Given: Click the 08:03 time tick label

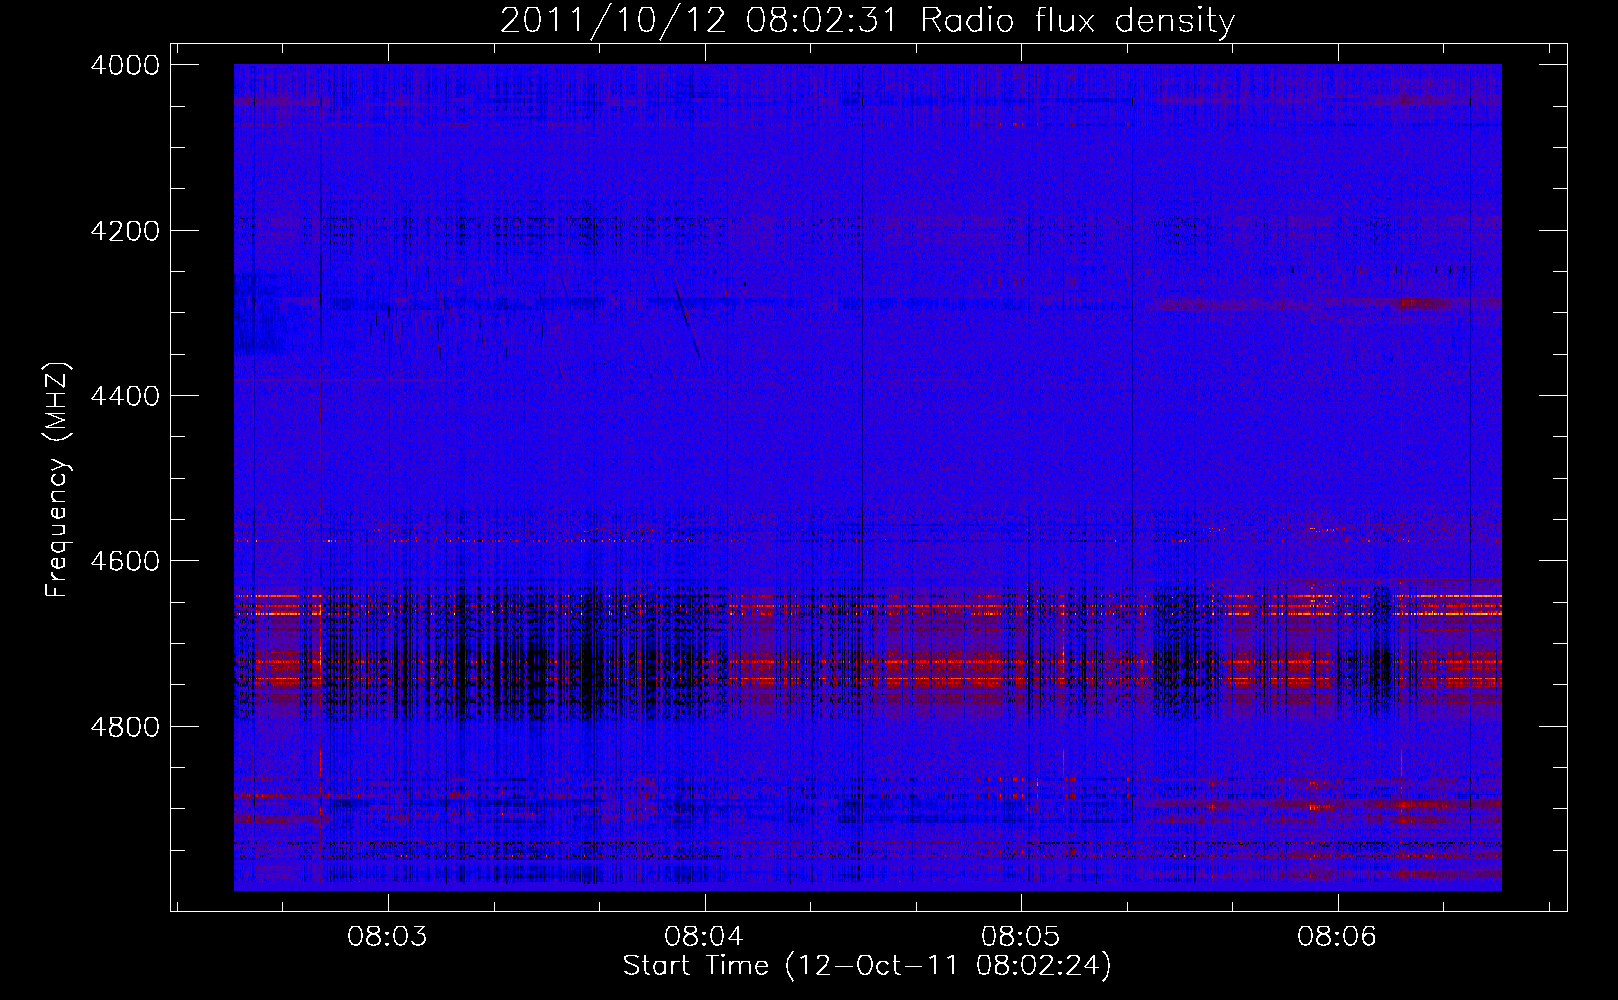Looking at the screenshot, I should (x=387, y=937).
